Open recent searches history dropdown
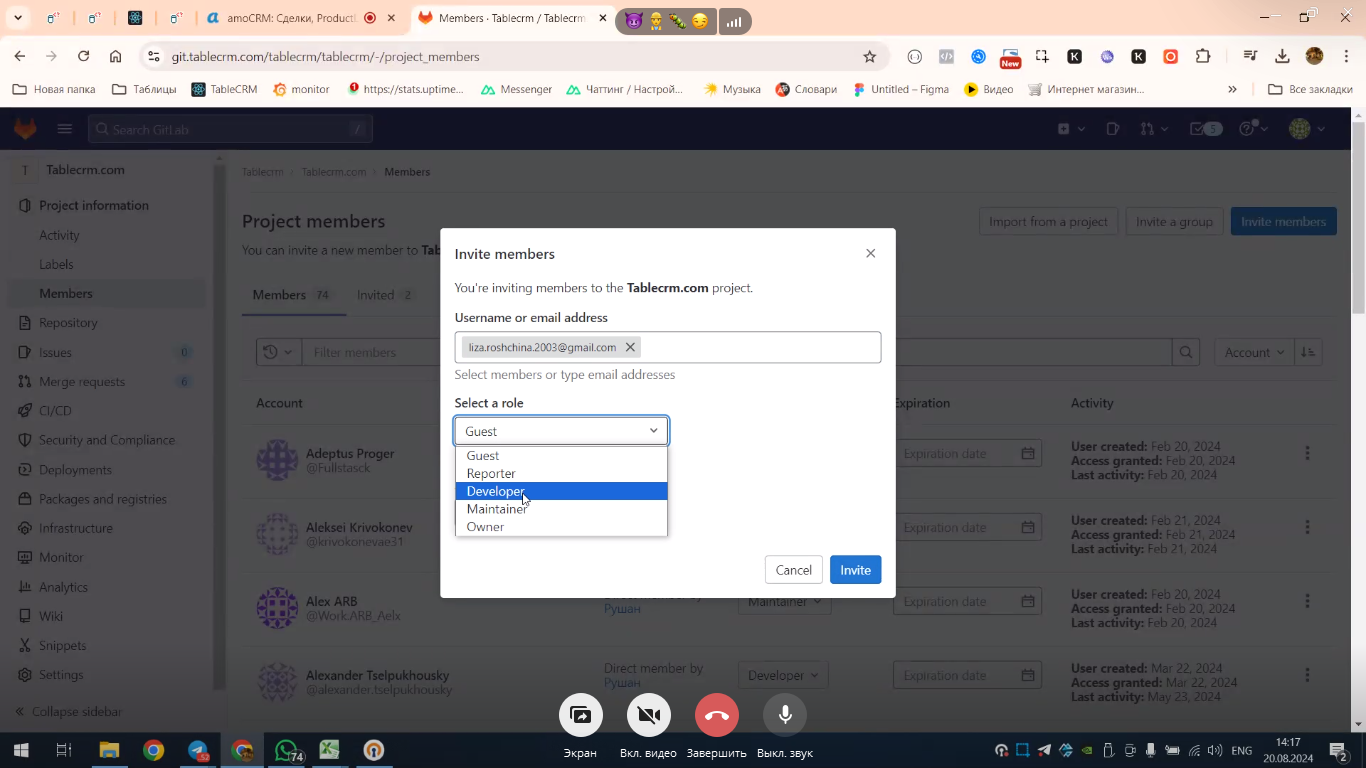This screenshot has width=1366, height=768. (279, 352)
